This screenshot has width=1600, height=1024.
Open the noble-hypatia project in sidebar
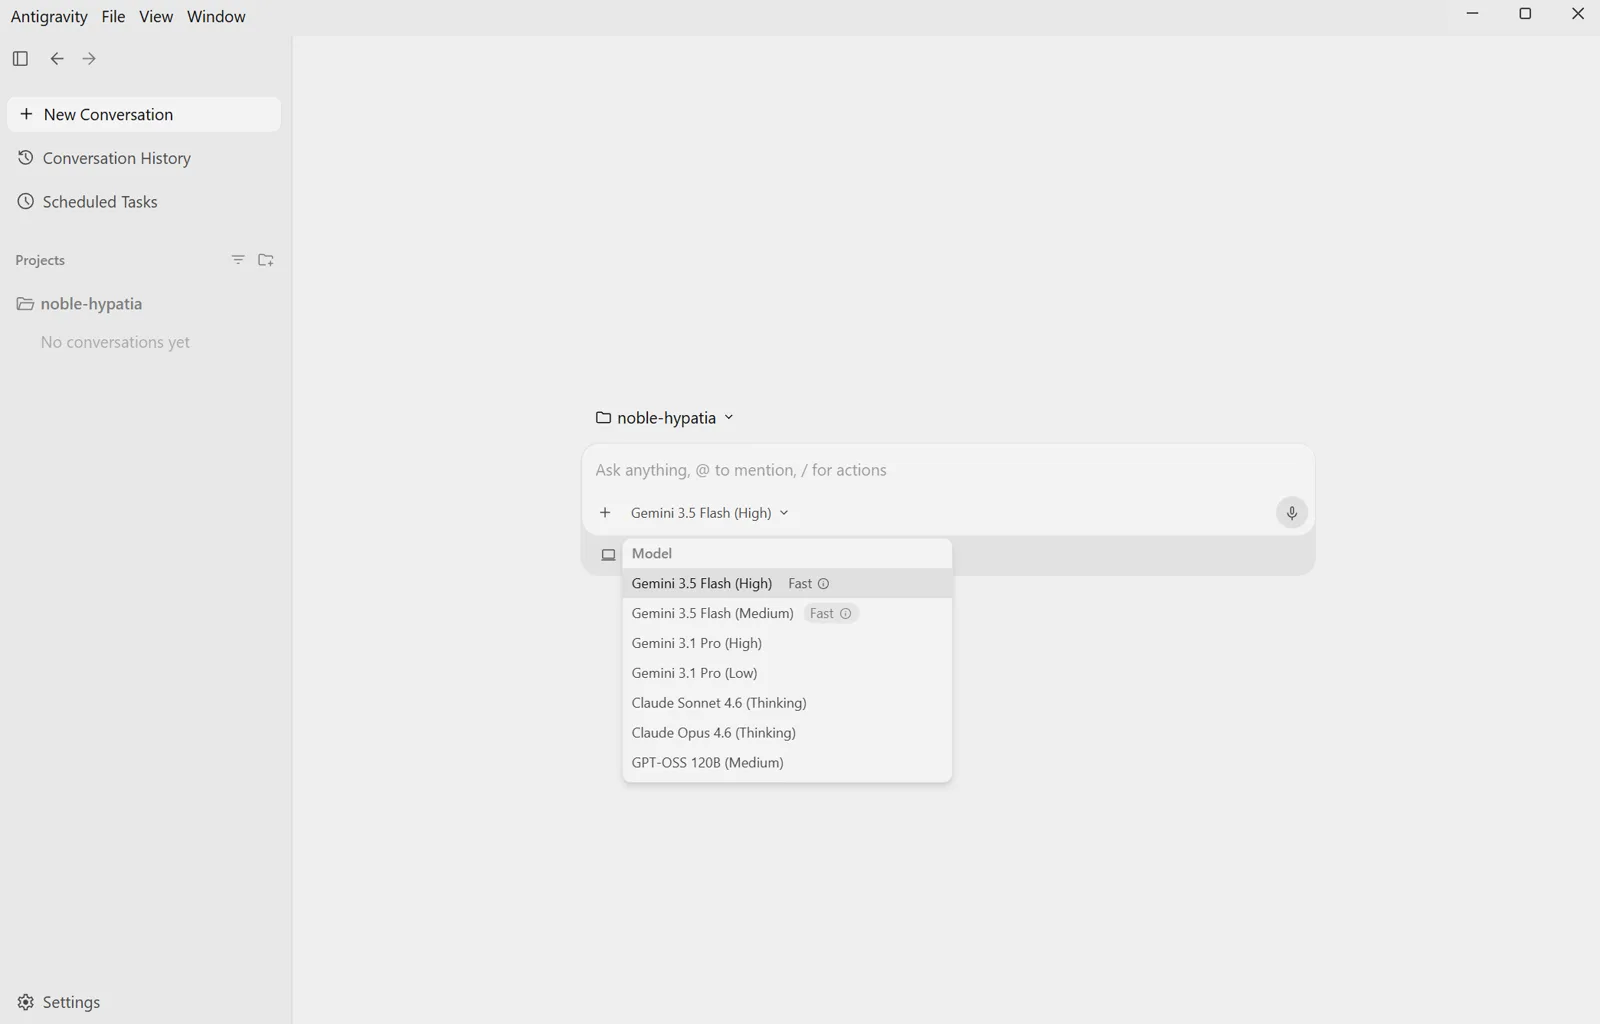144,304
